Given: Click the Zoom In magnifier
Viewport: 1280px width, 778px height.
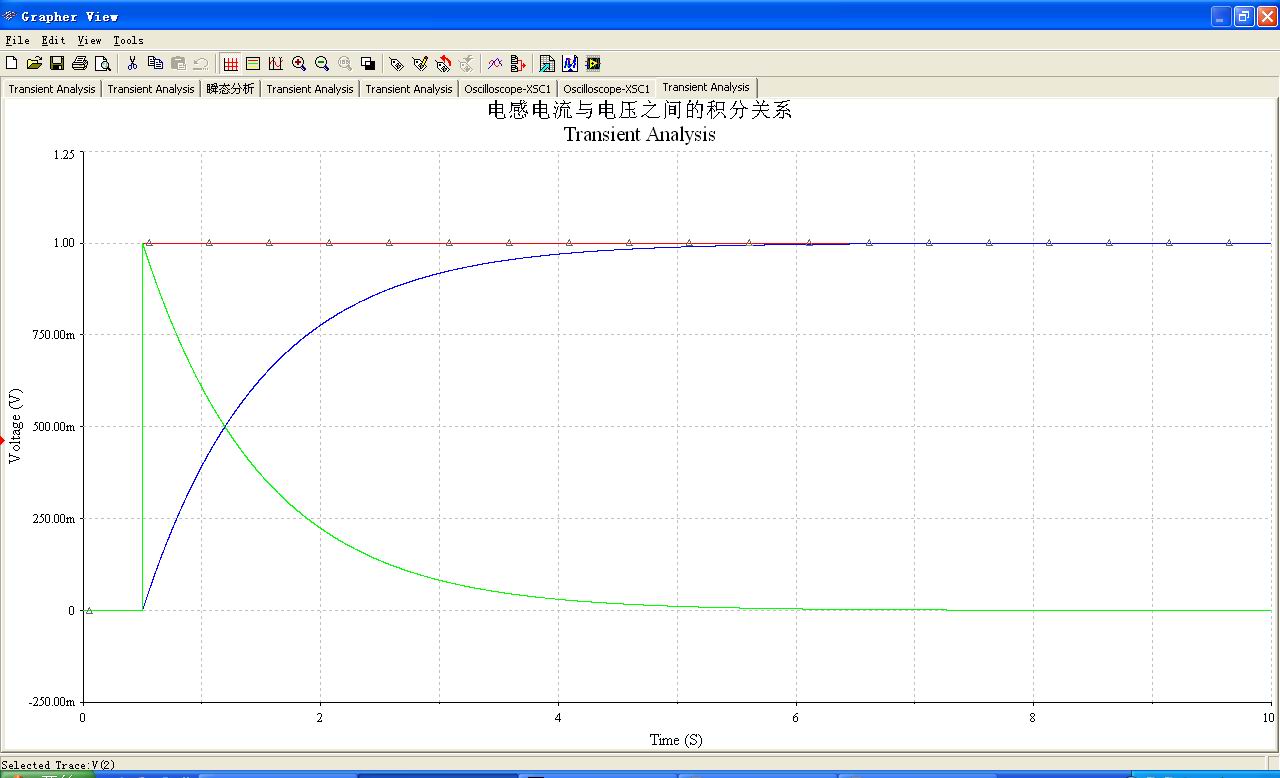Looking at the screenshot, I should [299, 64].
